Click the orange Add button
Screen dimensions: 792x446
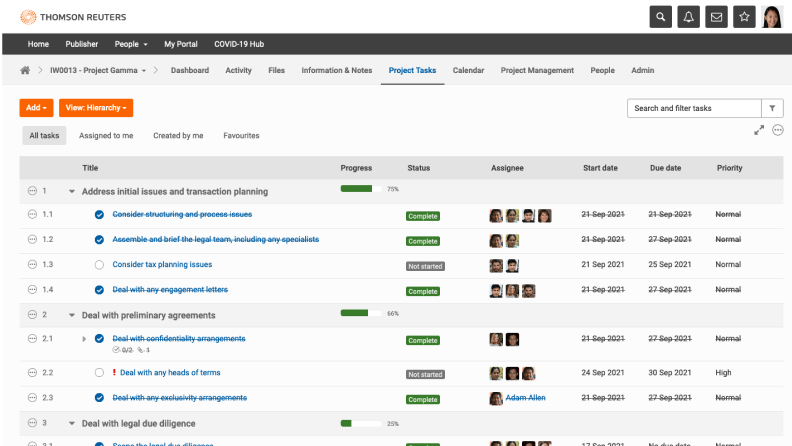36,108
